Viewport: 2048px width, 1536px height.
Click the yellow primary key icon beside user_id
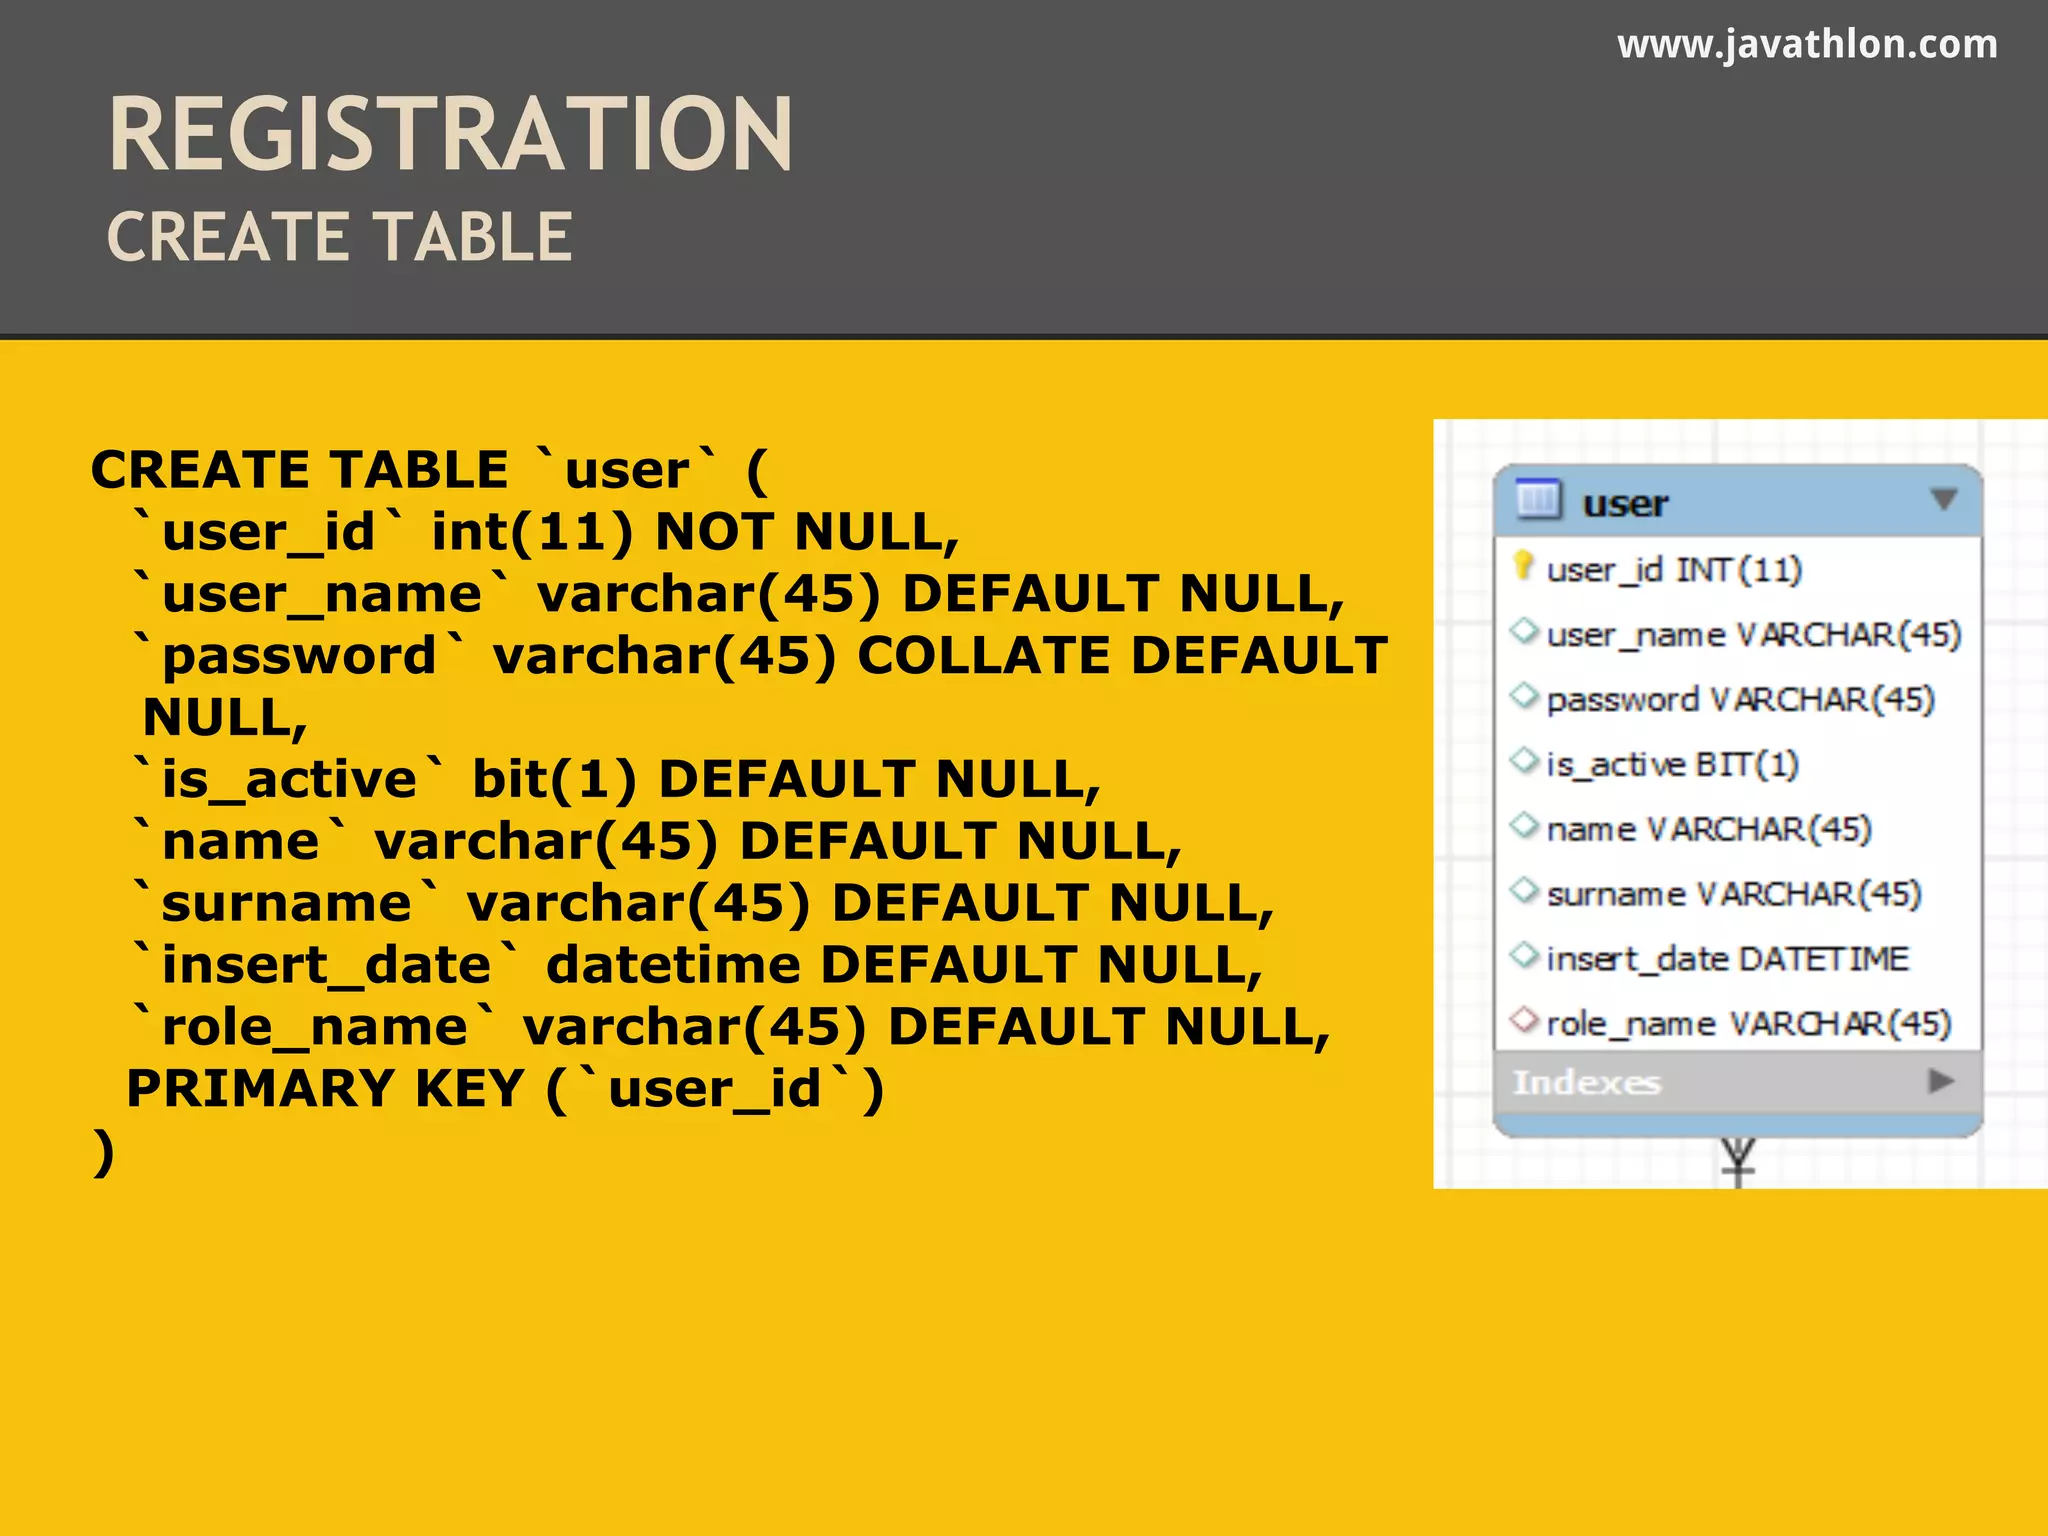coord(1523,566)
